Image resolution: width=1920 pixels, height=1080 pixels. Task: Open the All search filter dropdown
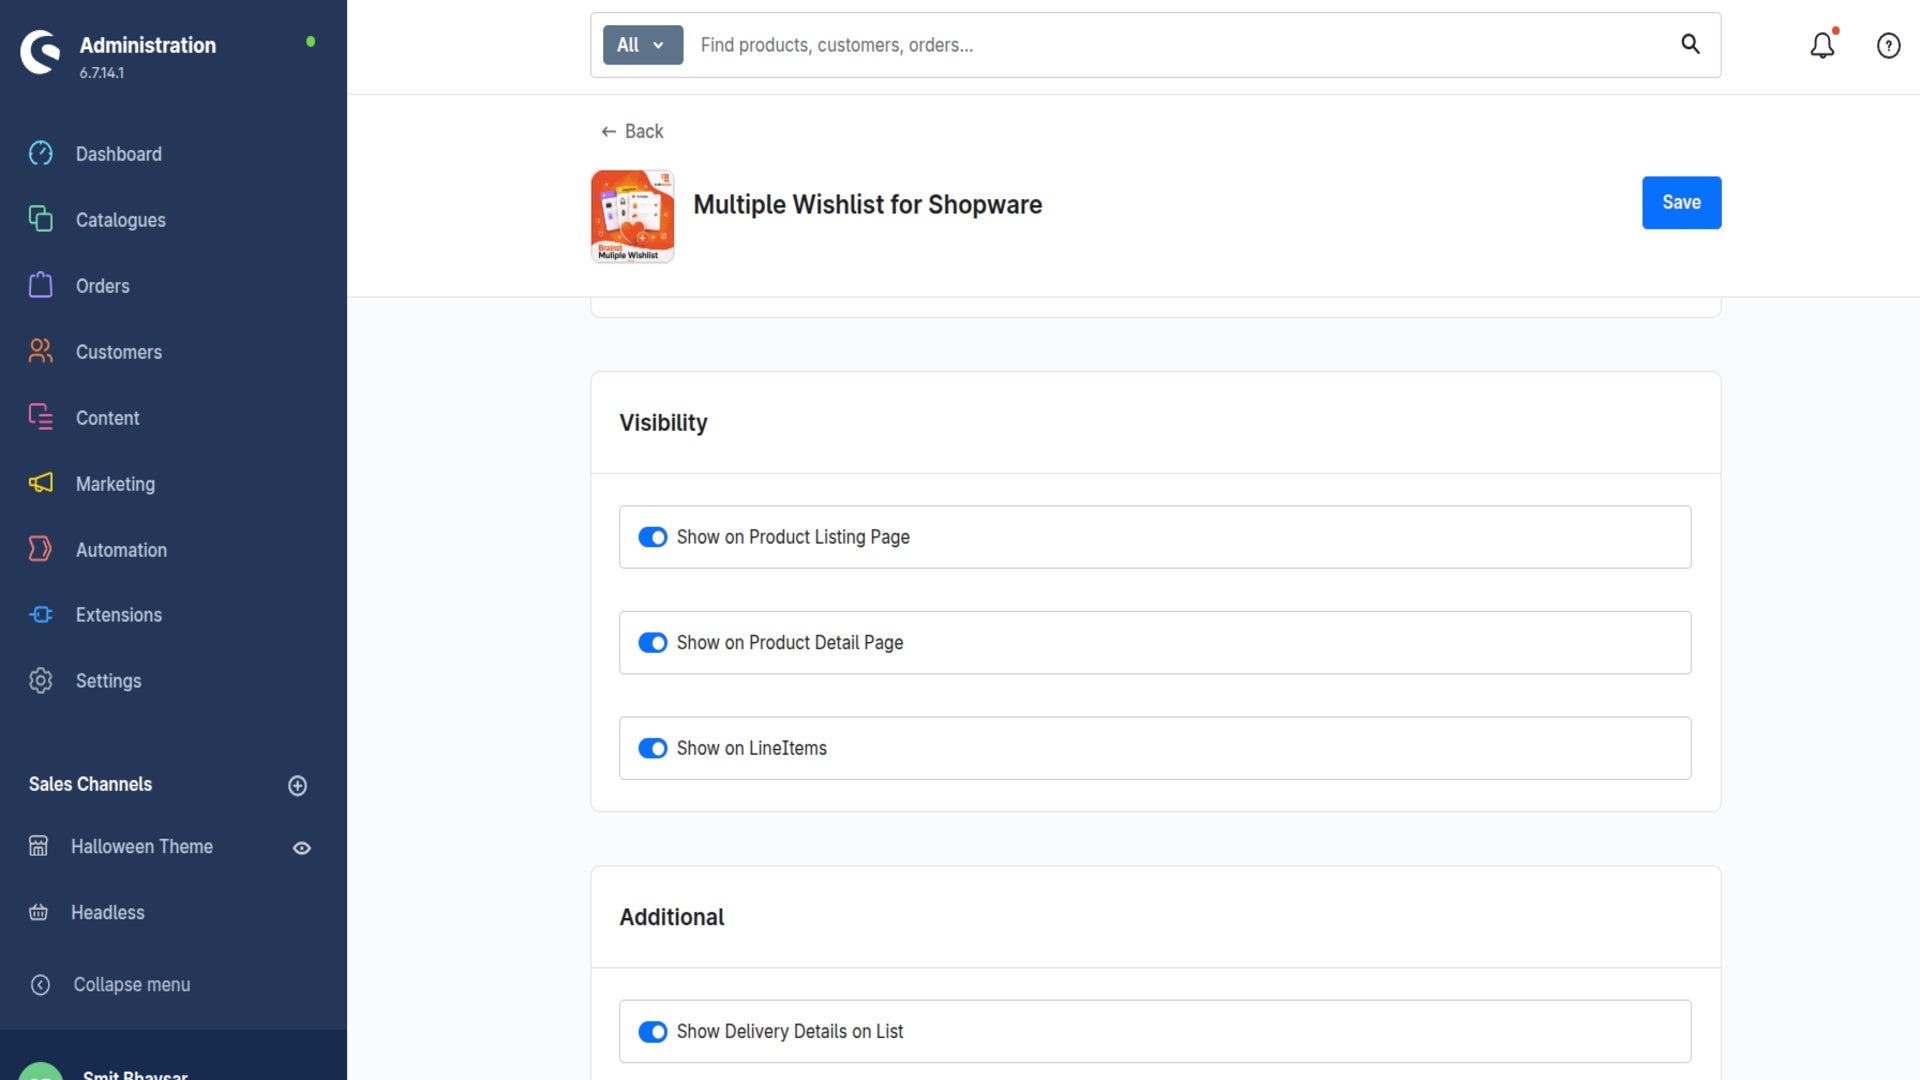tap(643, 45)
